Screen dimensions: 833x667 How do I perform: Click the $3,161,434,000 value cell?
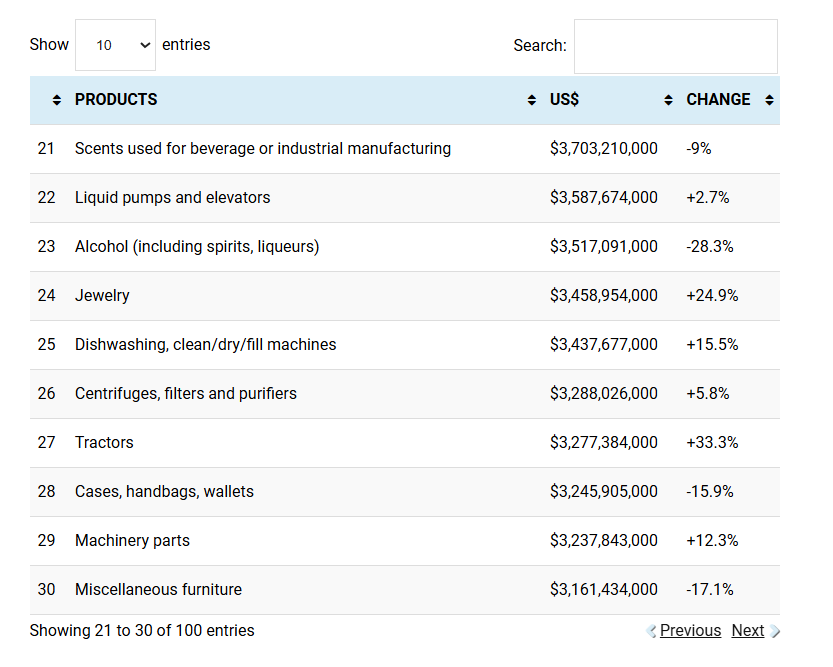click(604, 589)
